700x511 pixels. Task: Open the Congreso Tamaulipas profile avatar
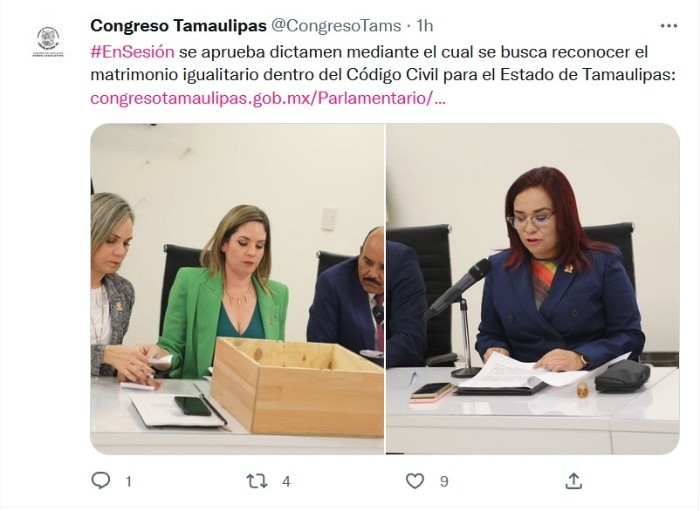tap(48, 41)
